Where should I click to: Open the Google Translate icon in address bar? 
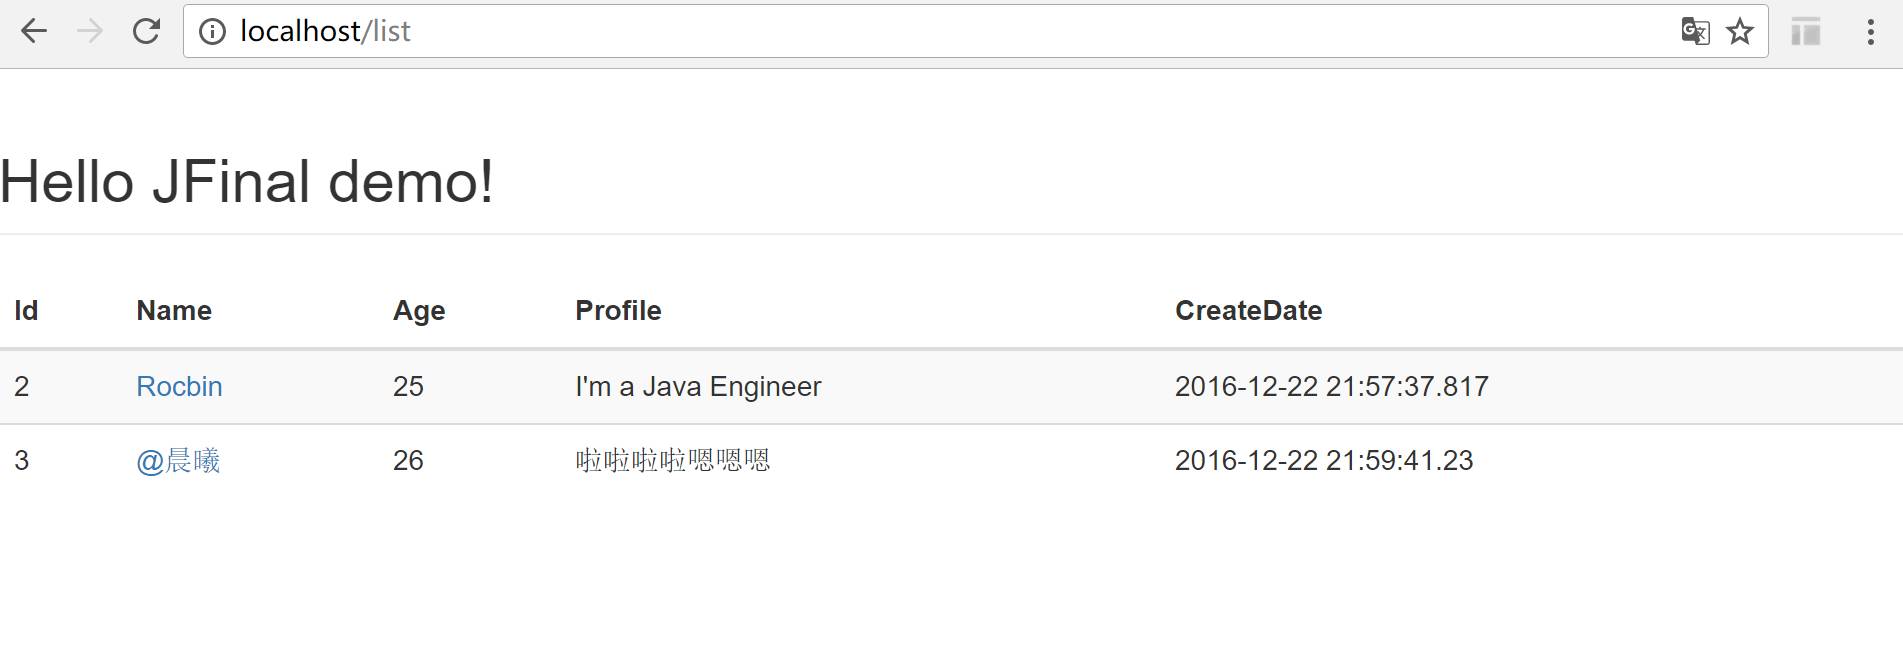point(1695,31)
